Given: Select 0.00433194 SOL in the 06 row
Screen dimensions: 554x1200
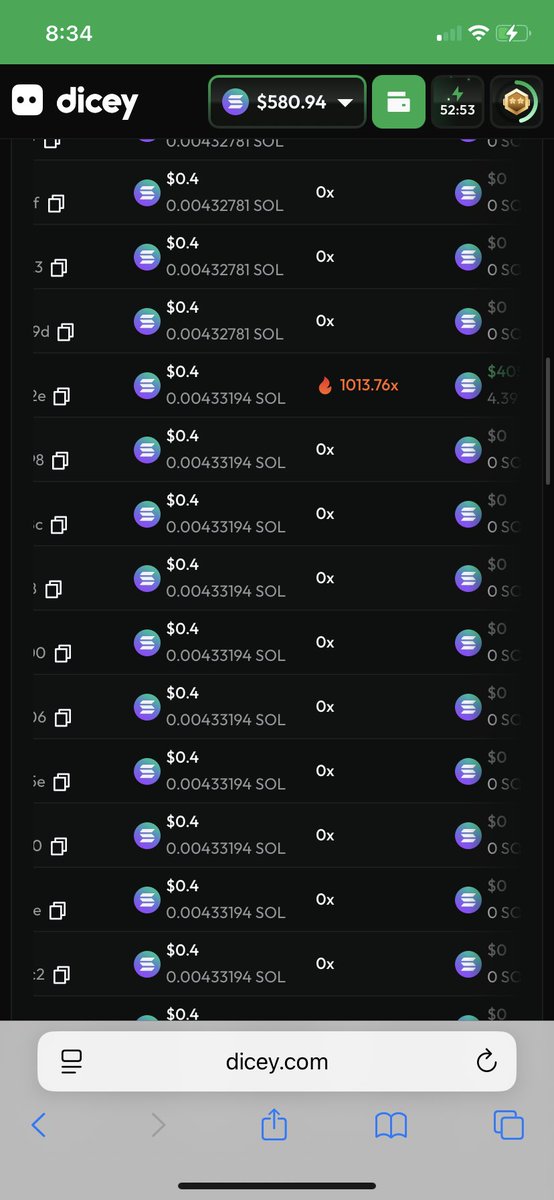Looking at the screenshot, I should 225,719.
